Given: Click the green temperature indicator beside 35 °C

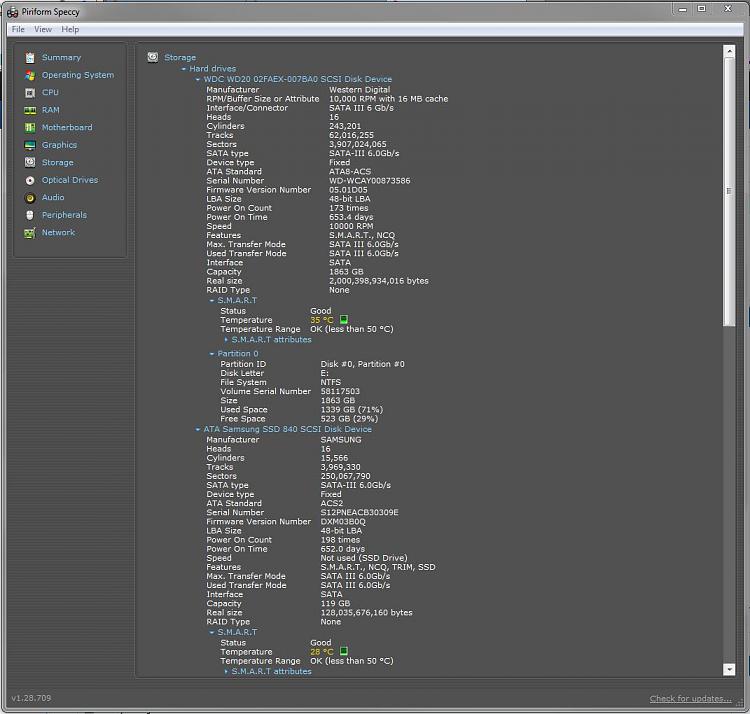Looking at the screenshot, I should 343,319.
